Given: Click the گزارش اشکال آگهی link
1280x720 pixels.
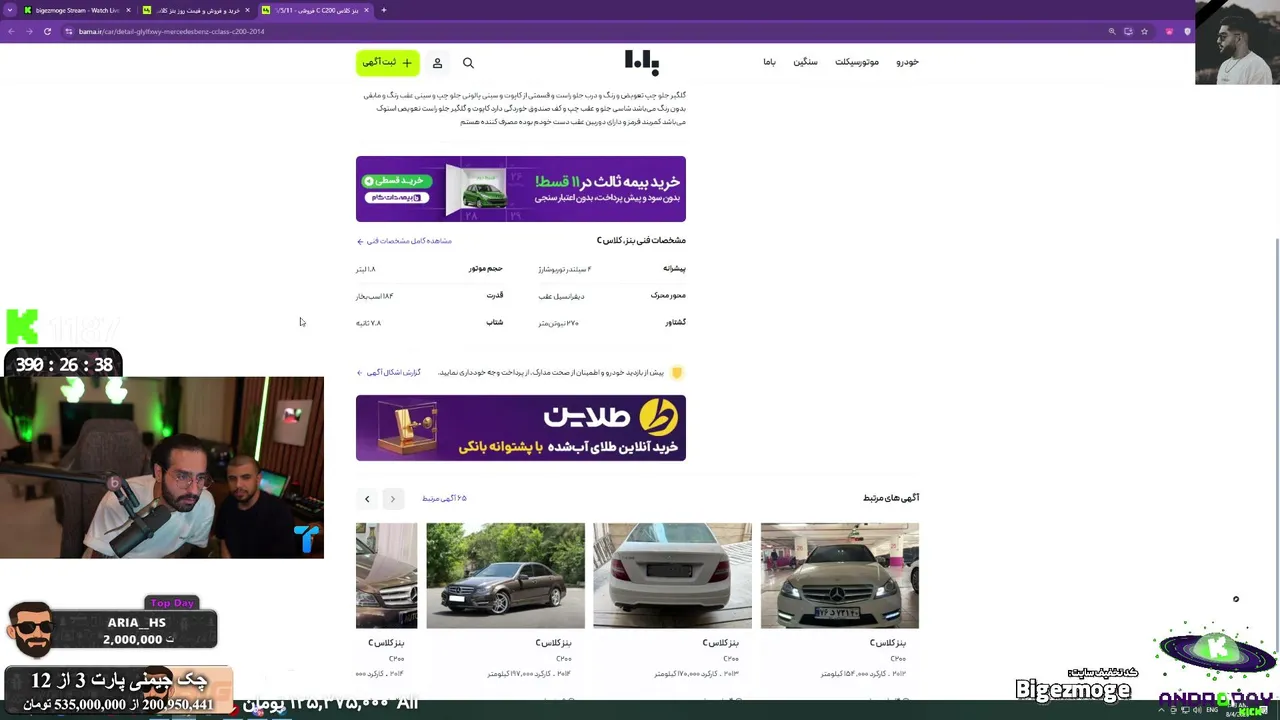Looking at the screenshot, I should click(389, 373).
